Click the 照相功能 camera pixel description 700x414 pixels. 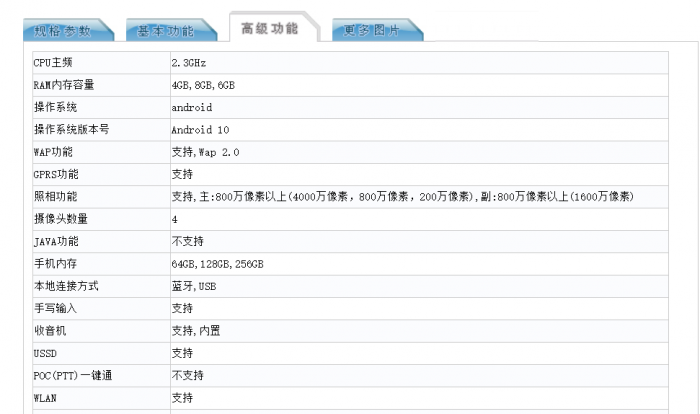pos(401,196)
